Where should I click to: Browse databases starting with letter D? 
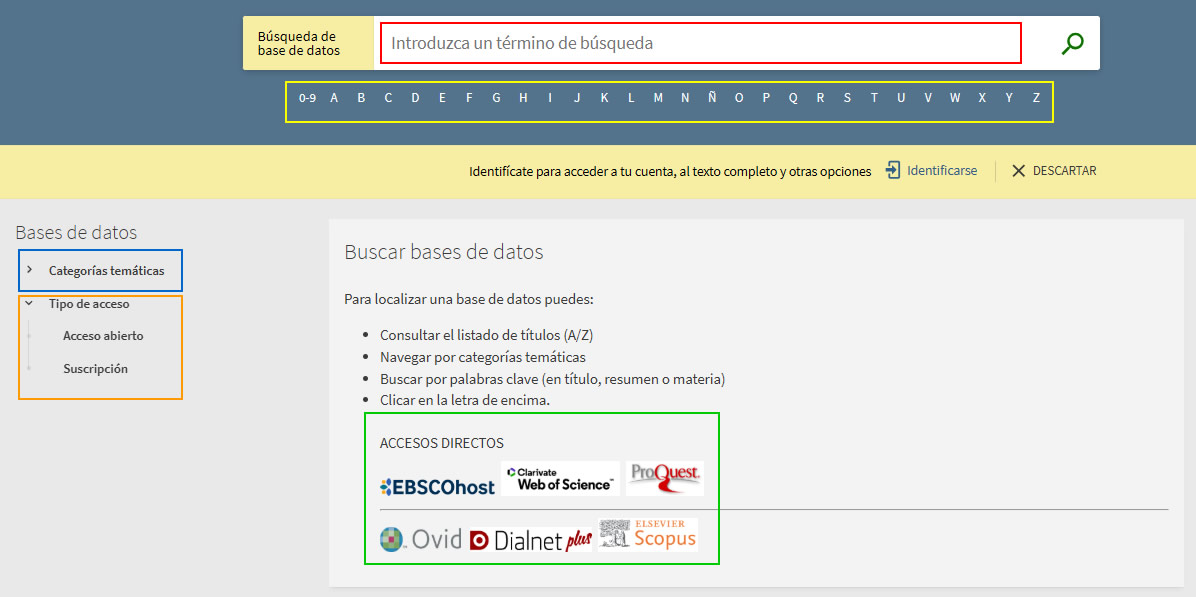415,98
